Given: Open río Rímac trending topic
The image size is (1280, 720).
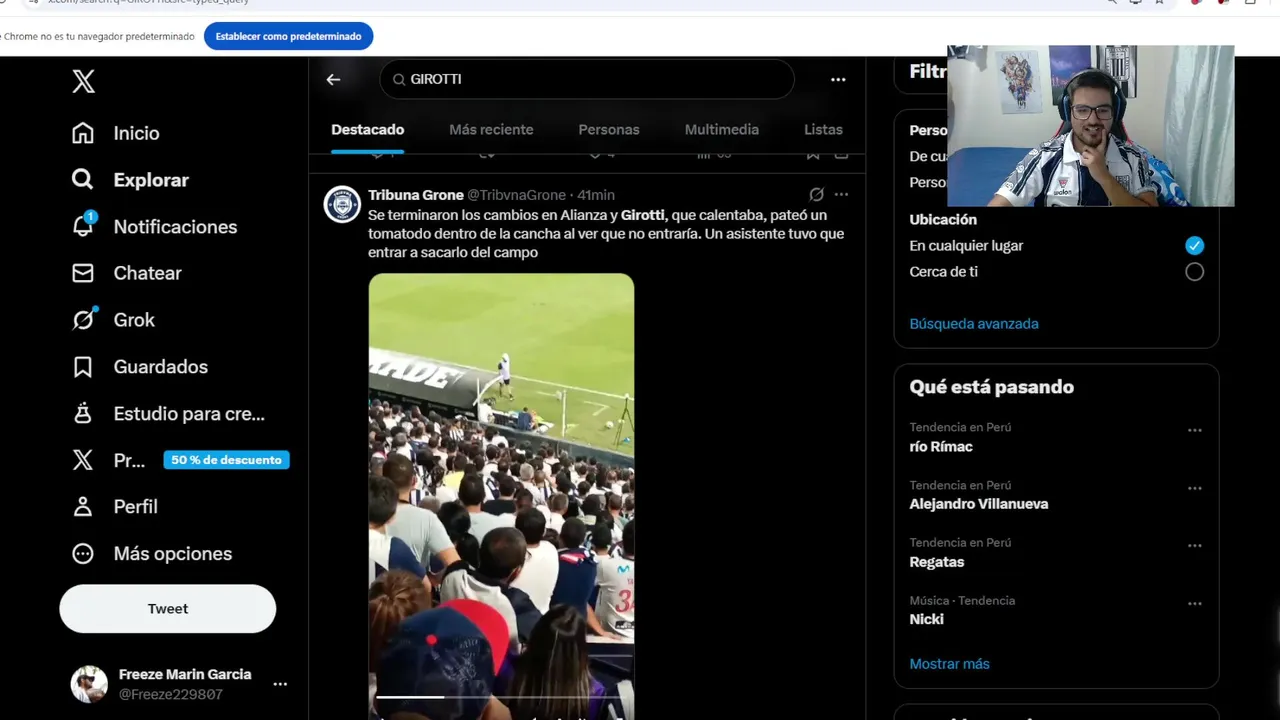Looking at the screenshot, I should 941,447.
